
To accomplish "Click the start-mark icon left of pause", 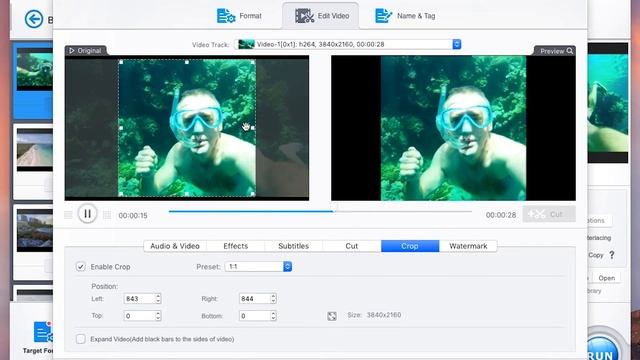I will click(68, 215).
